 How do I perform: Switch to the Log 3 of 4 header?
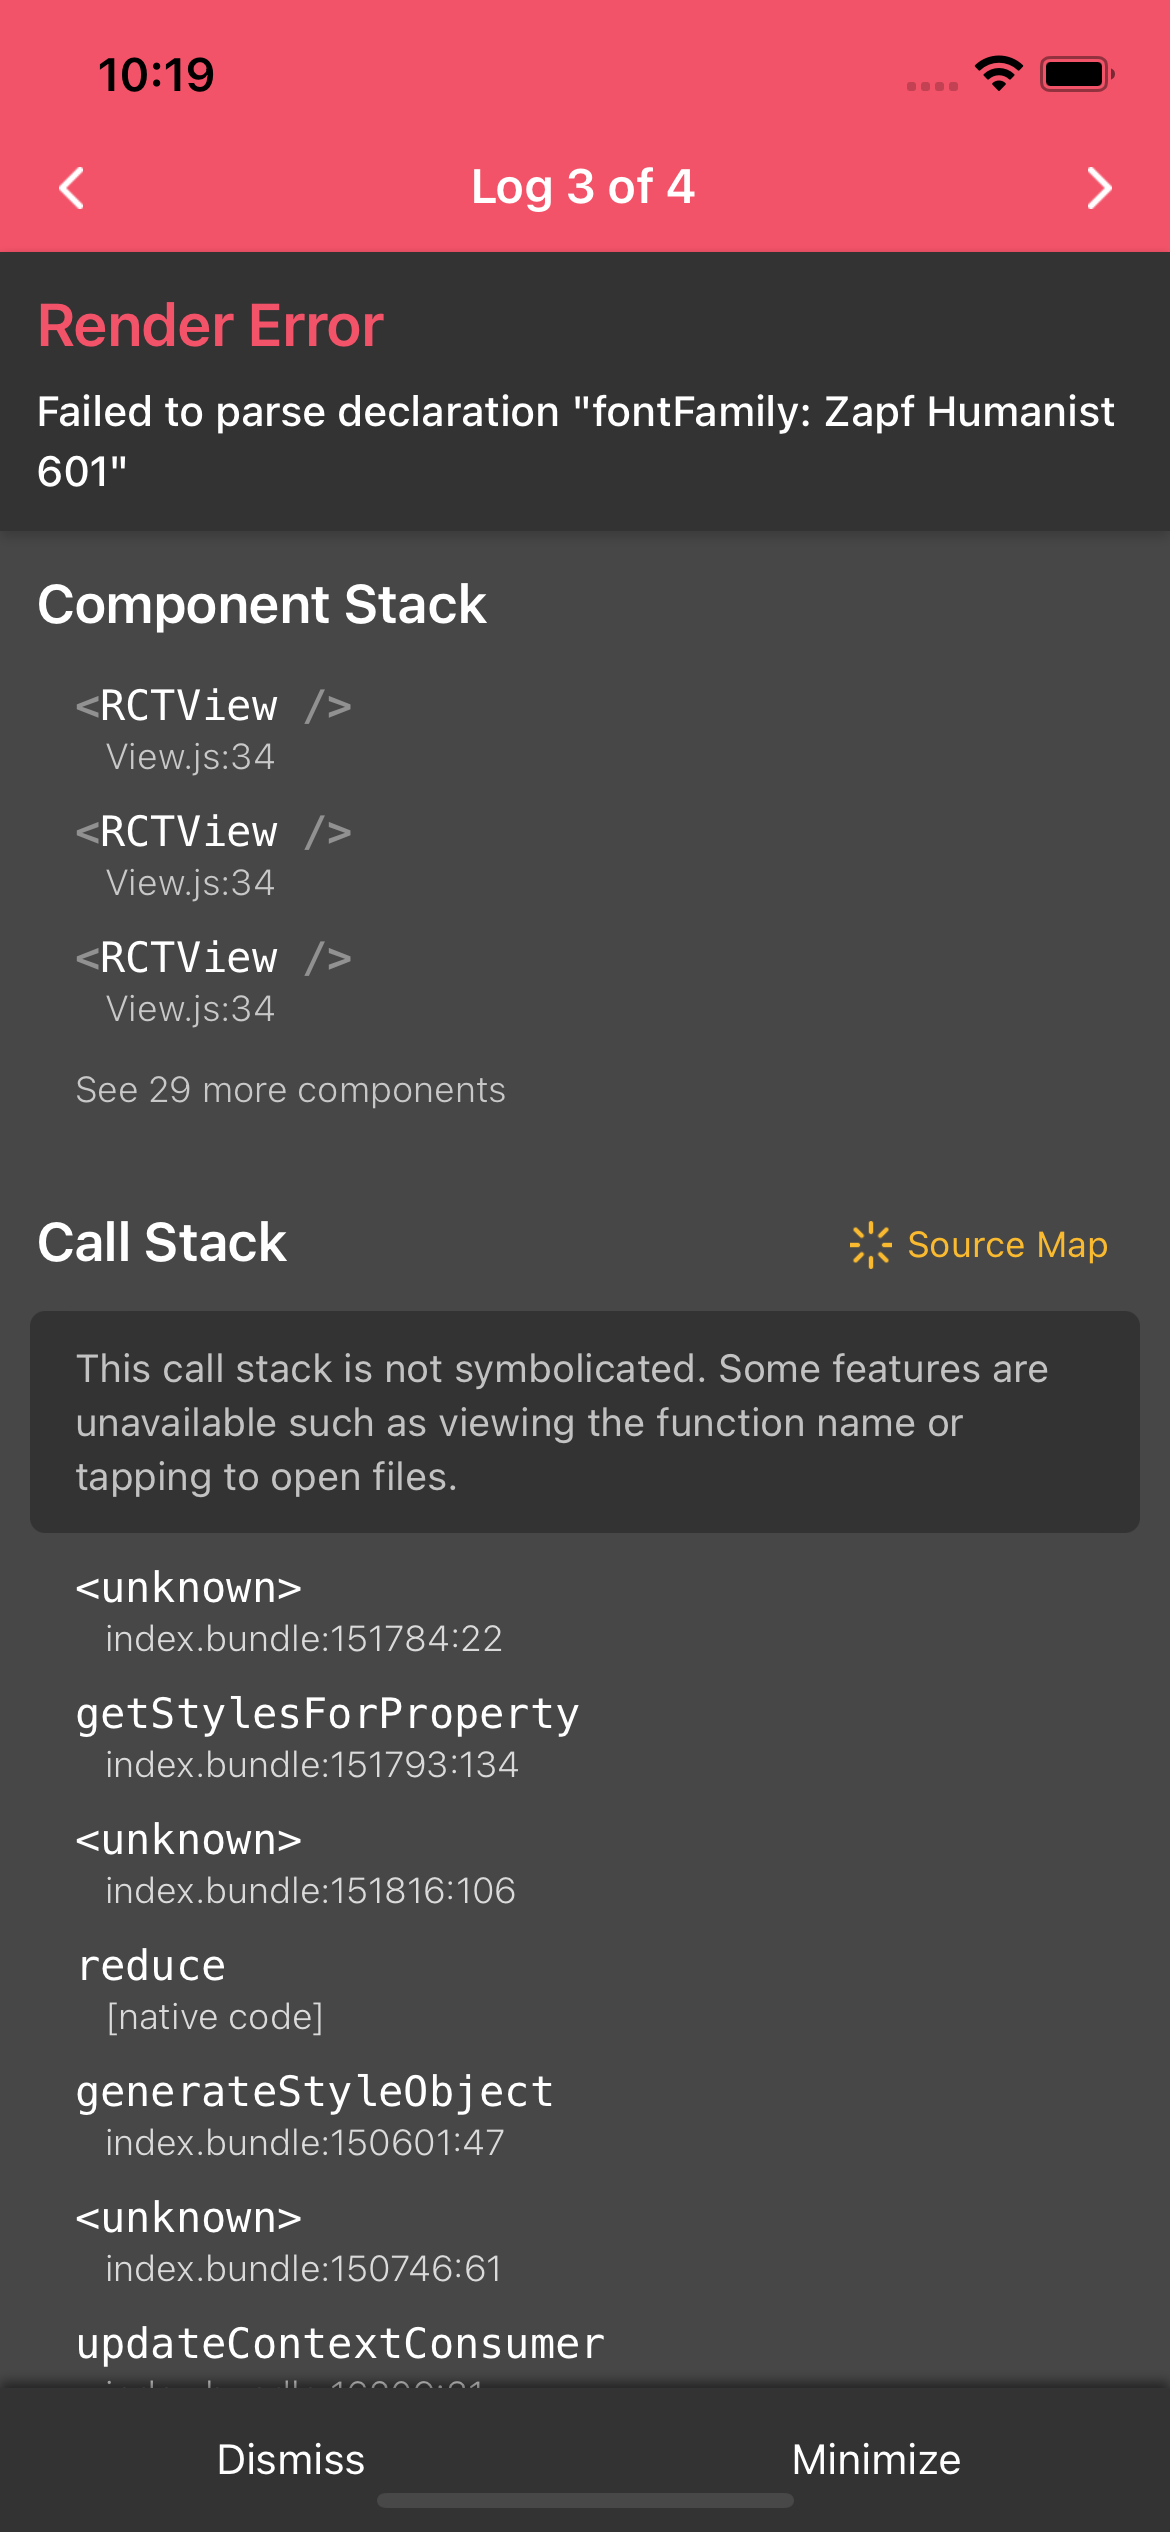pyautogui.click(x=583, y=187)
